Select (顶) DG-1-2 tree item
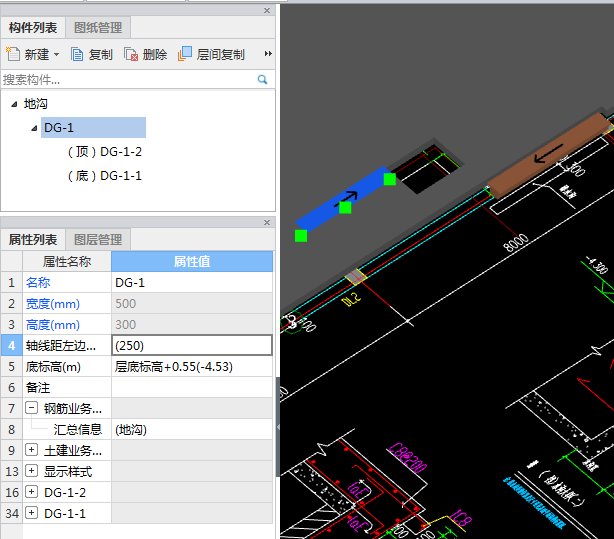This screenshot has width=614, height=539. coord(105,152)
